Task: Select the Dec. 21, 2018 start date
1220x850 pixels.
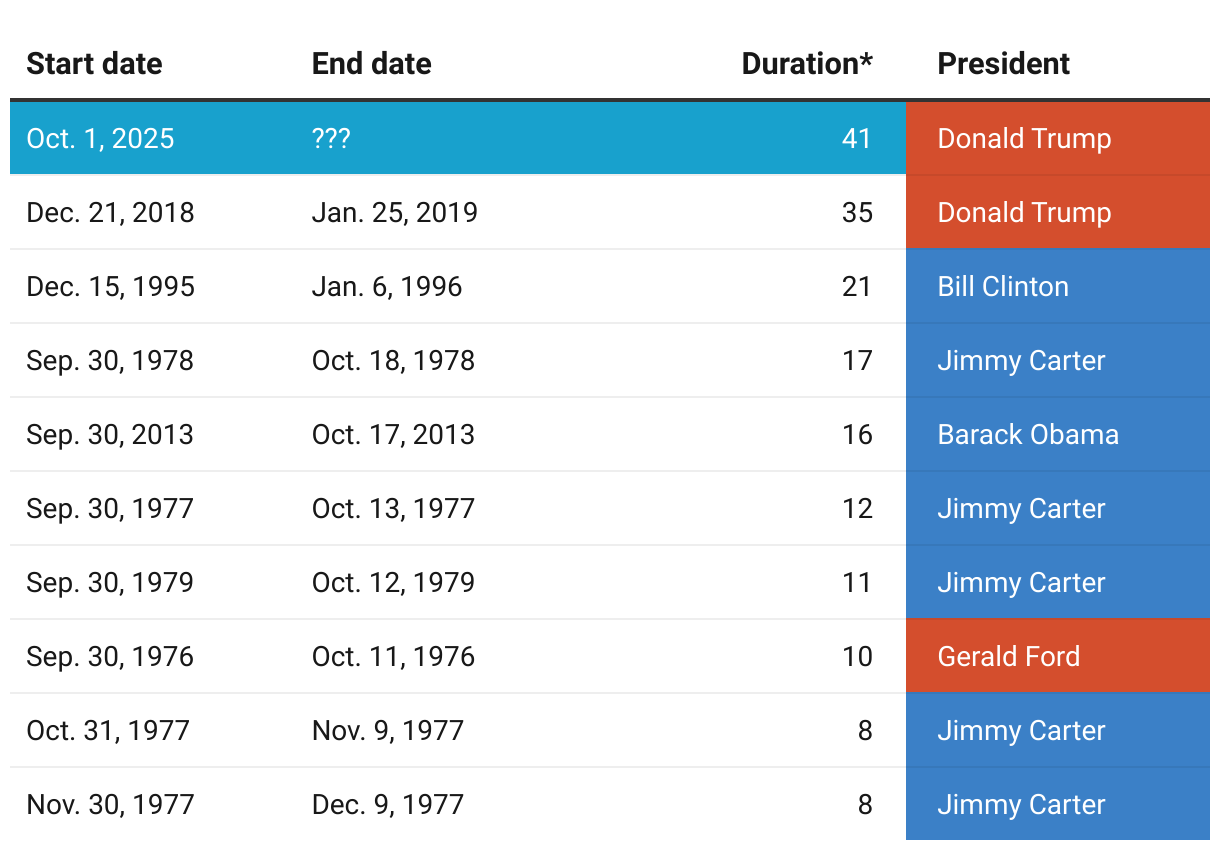Action: coord(110,212)
